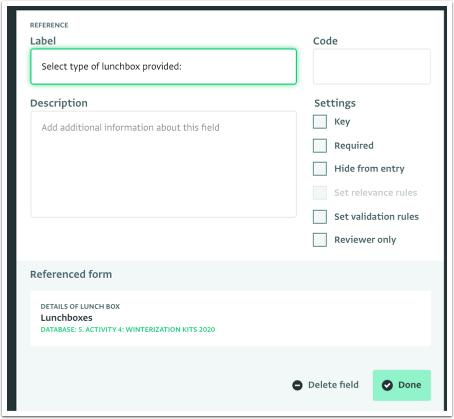Open the Winterization Kits 2020 database link

point(128,330)
